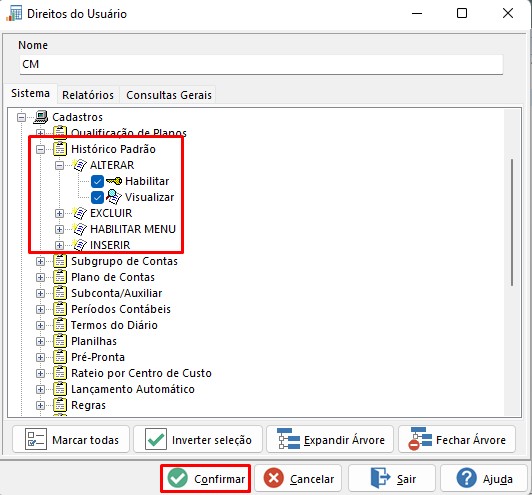
Task: Click the ALTERAR node document icon
Action: 80,165
